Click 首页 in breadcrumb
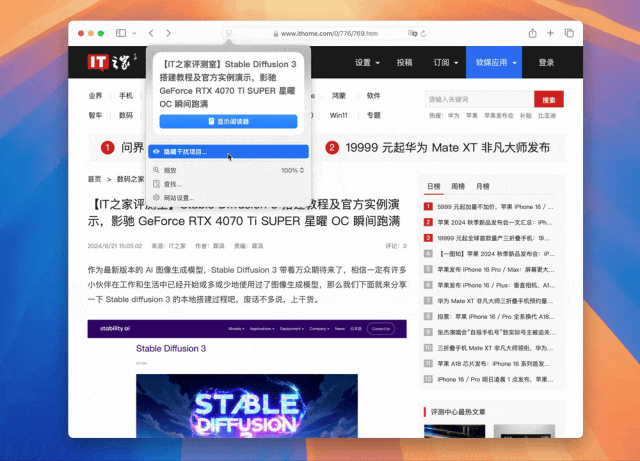This screenshot has width=640, height=461. [94, 179]
